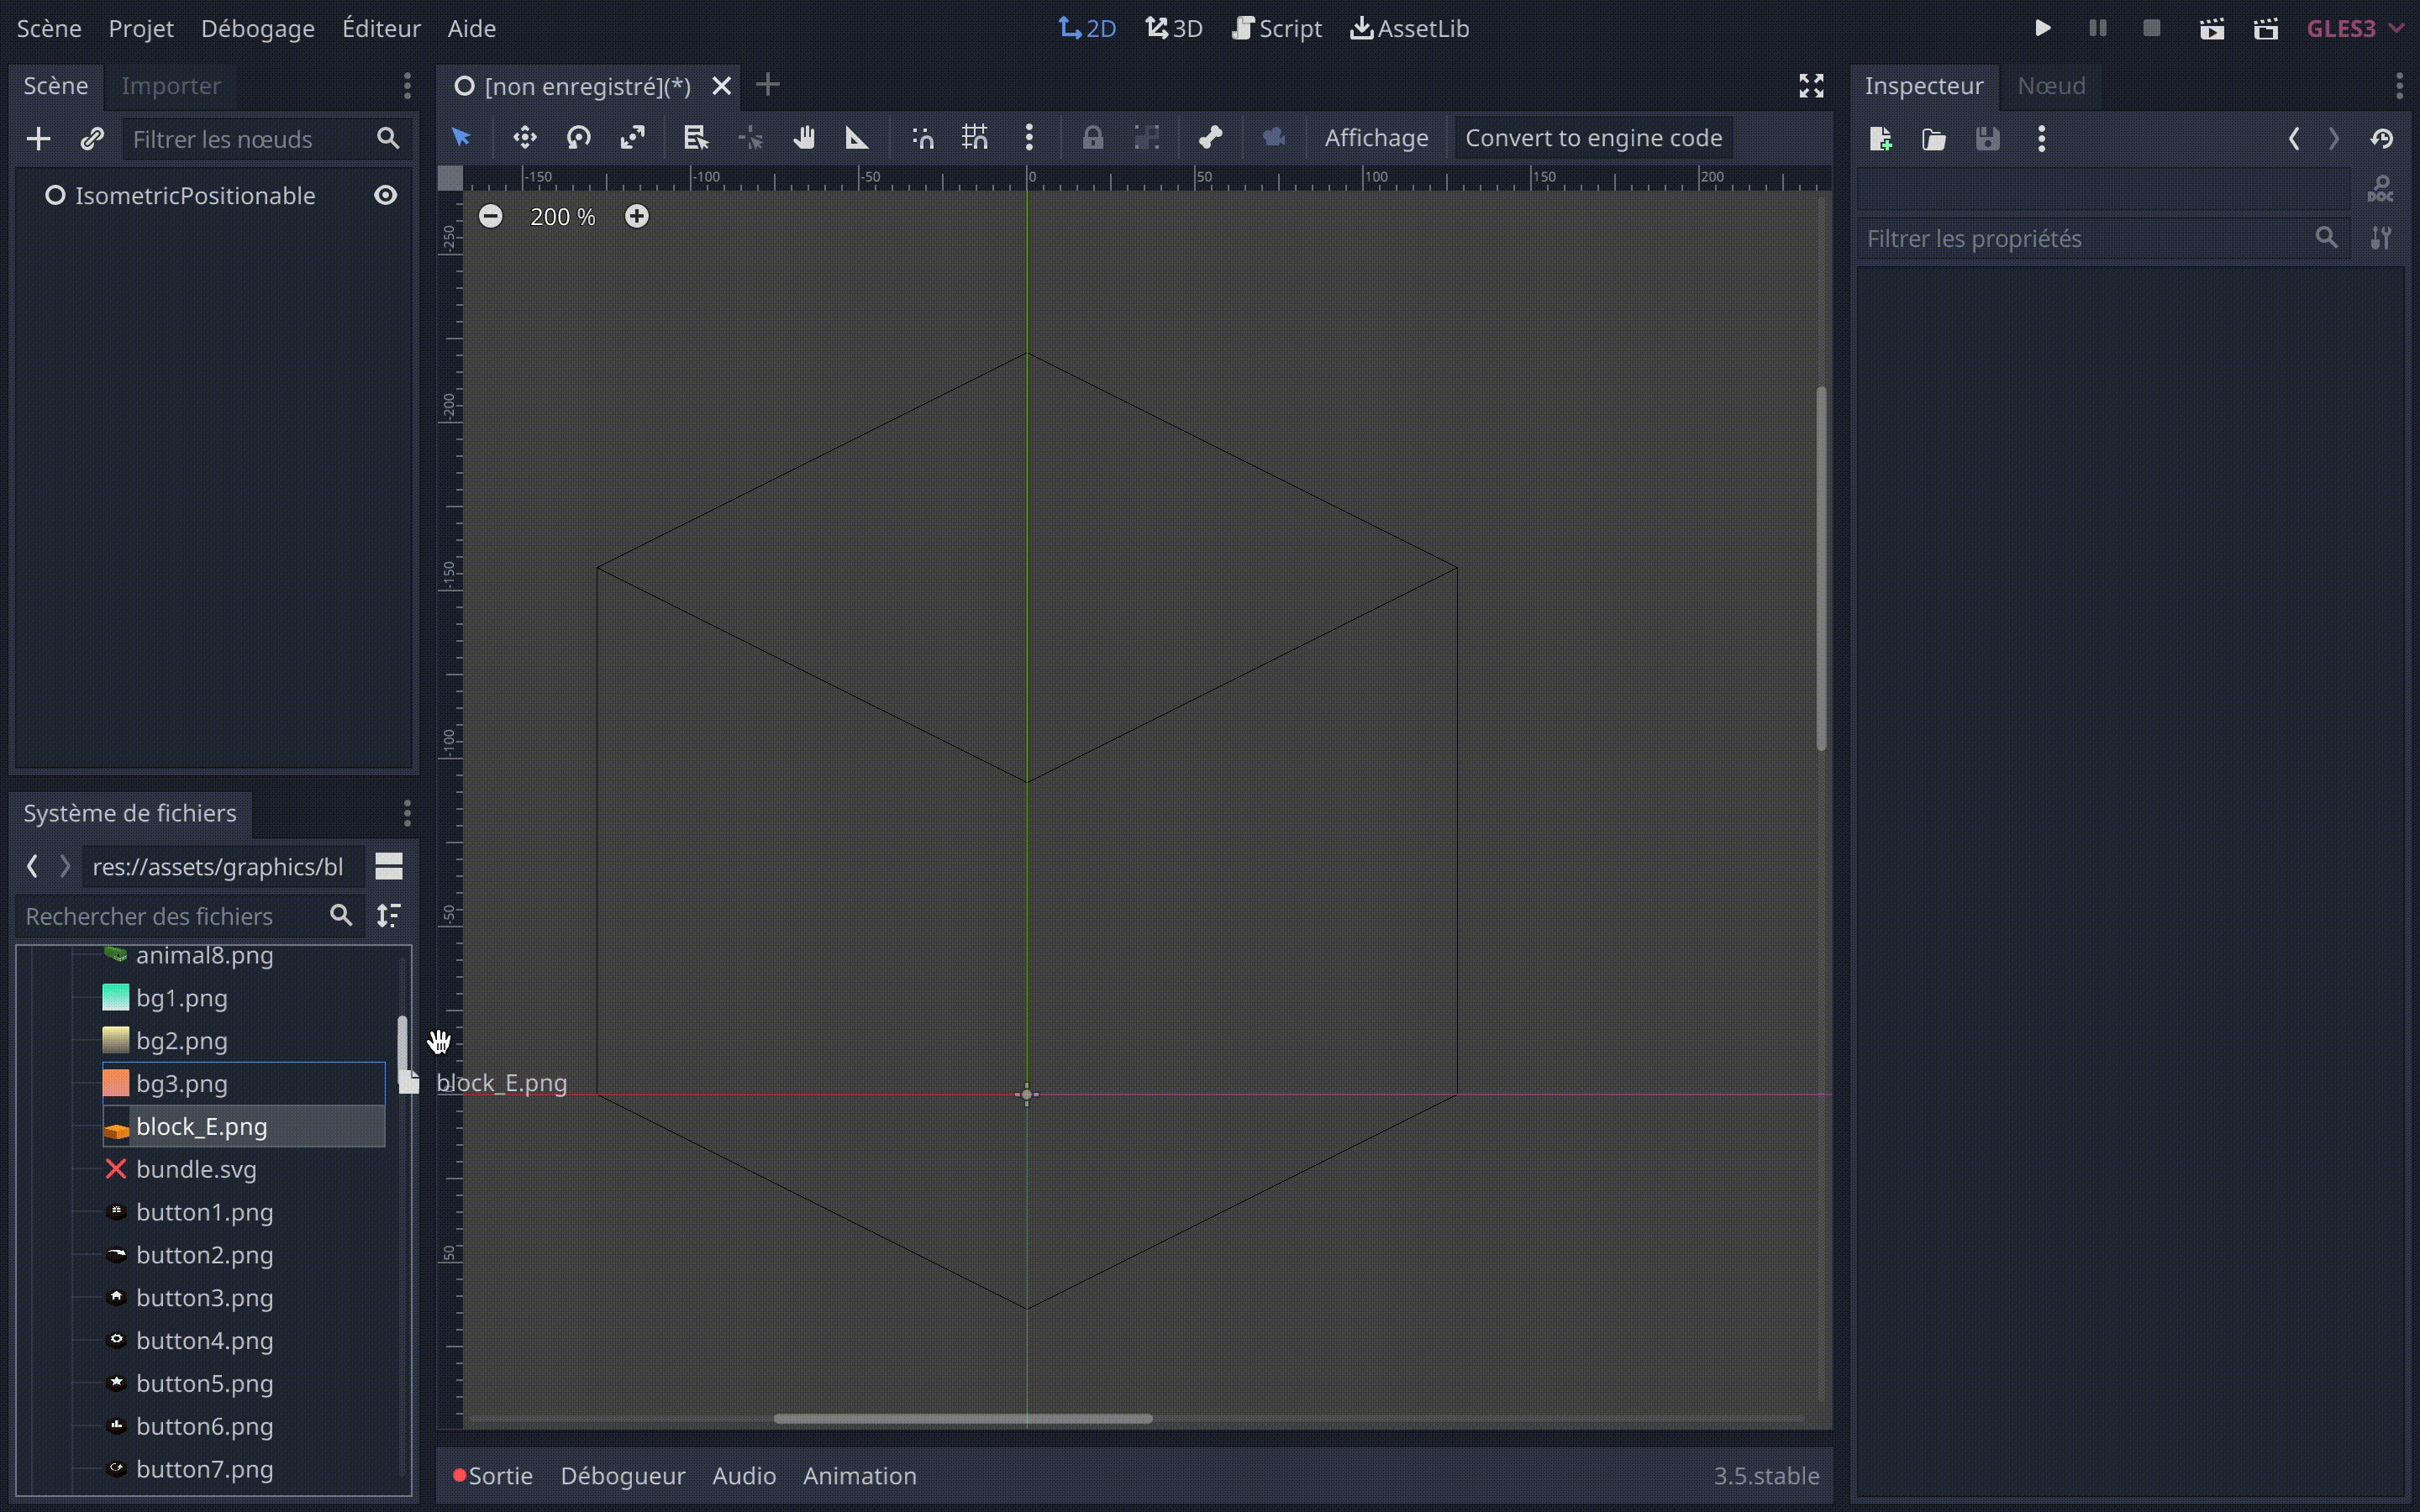The width and height of the screenshot is (2420, 1512).
Task: Switch to the Importer tab
Action: click(171, 86)
